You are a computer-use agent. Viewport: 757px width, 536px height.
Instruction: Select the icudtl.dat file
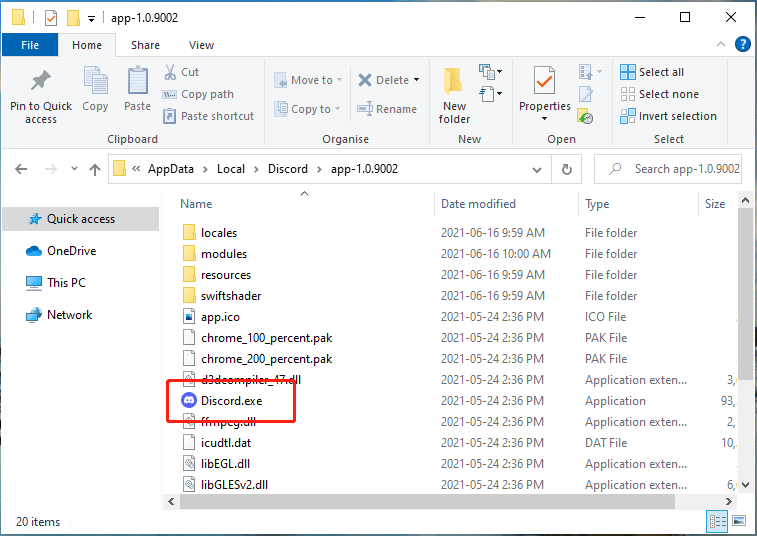[x=226, y=443]
